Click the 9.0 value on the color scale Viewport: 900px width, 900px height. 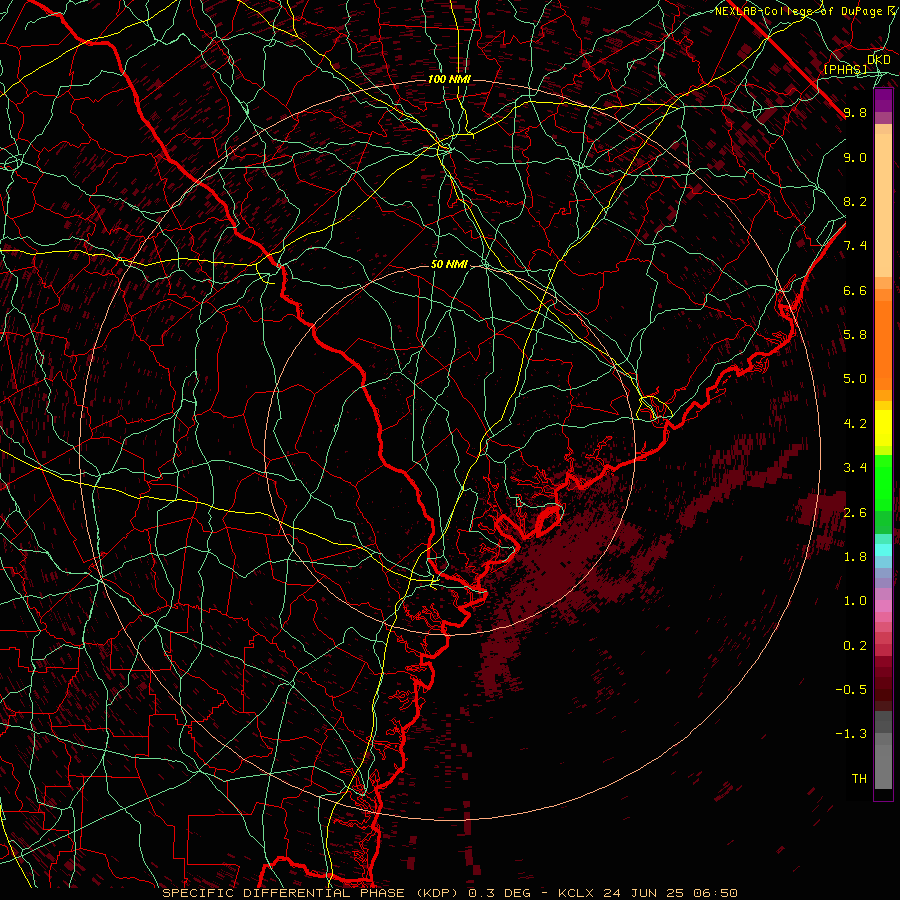coord(855,158)
